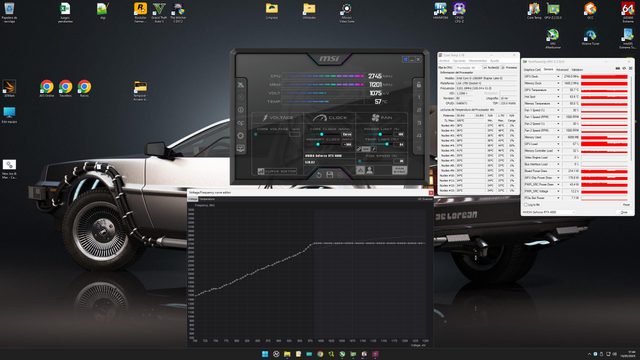Toggle the profile lock icon in Afterburner
This screenshot has height=360, width=640.
[x=419, y=85]
